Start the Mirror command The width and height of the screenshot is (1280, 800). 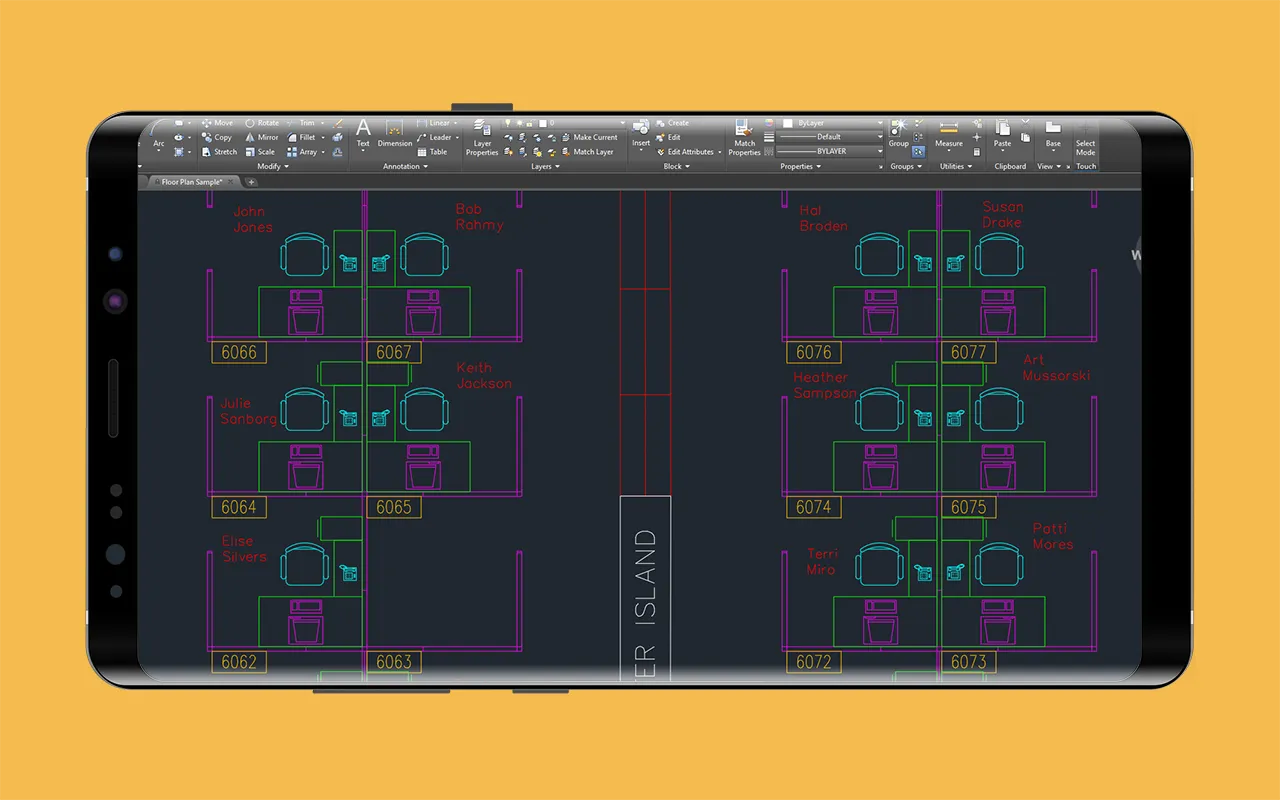click(262, 138)
